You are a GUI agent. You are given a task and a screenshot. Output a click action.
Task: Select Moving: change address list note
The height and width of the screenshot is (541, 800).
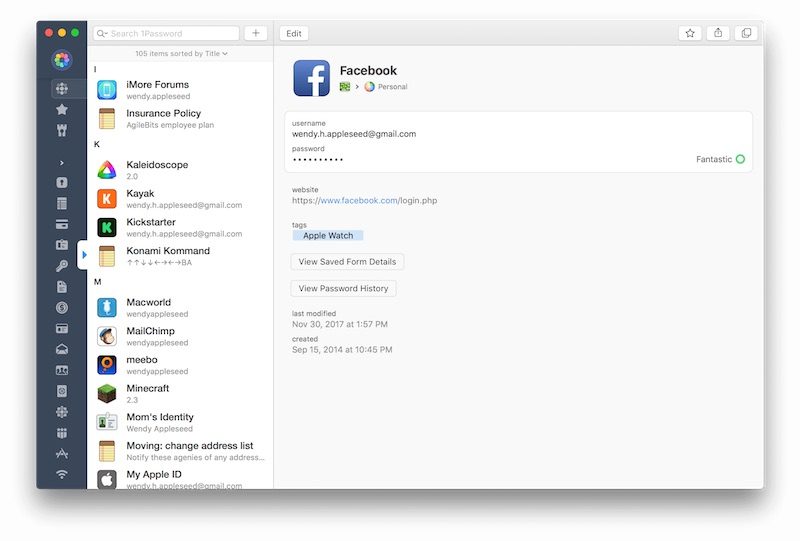point(181,451)
